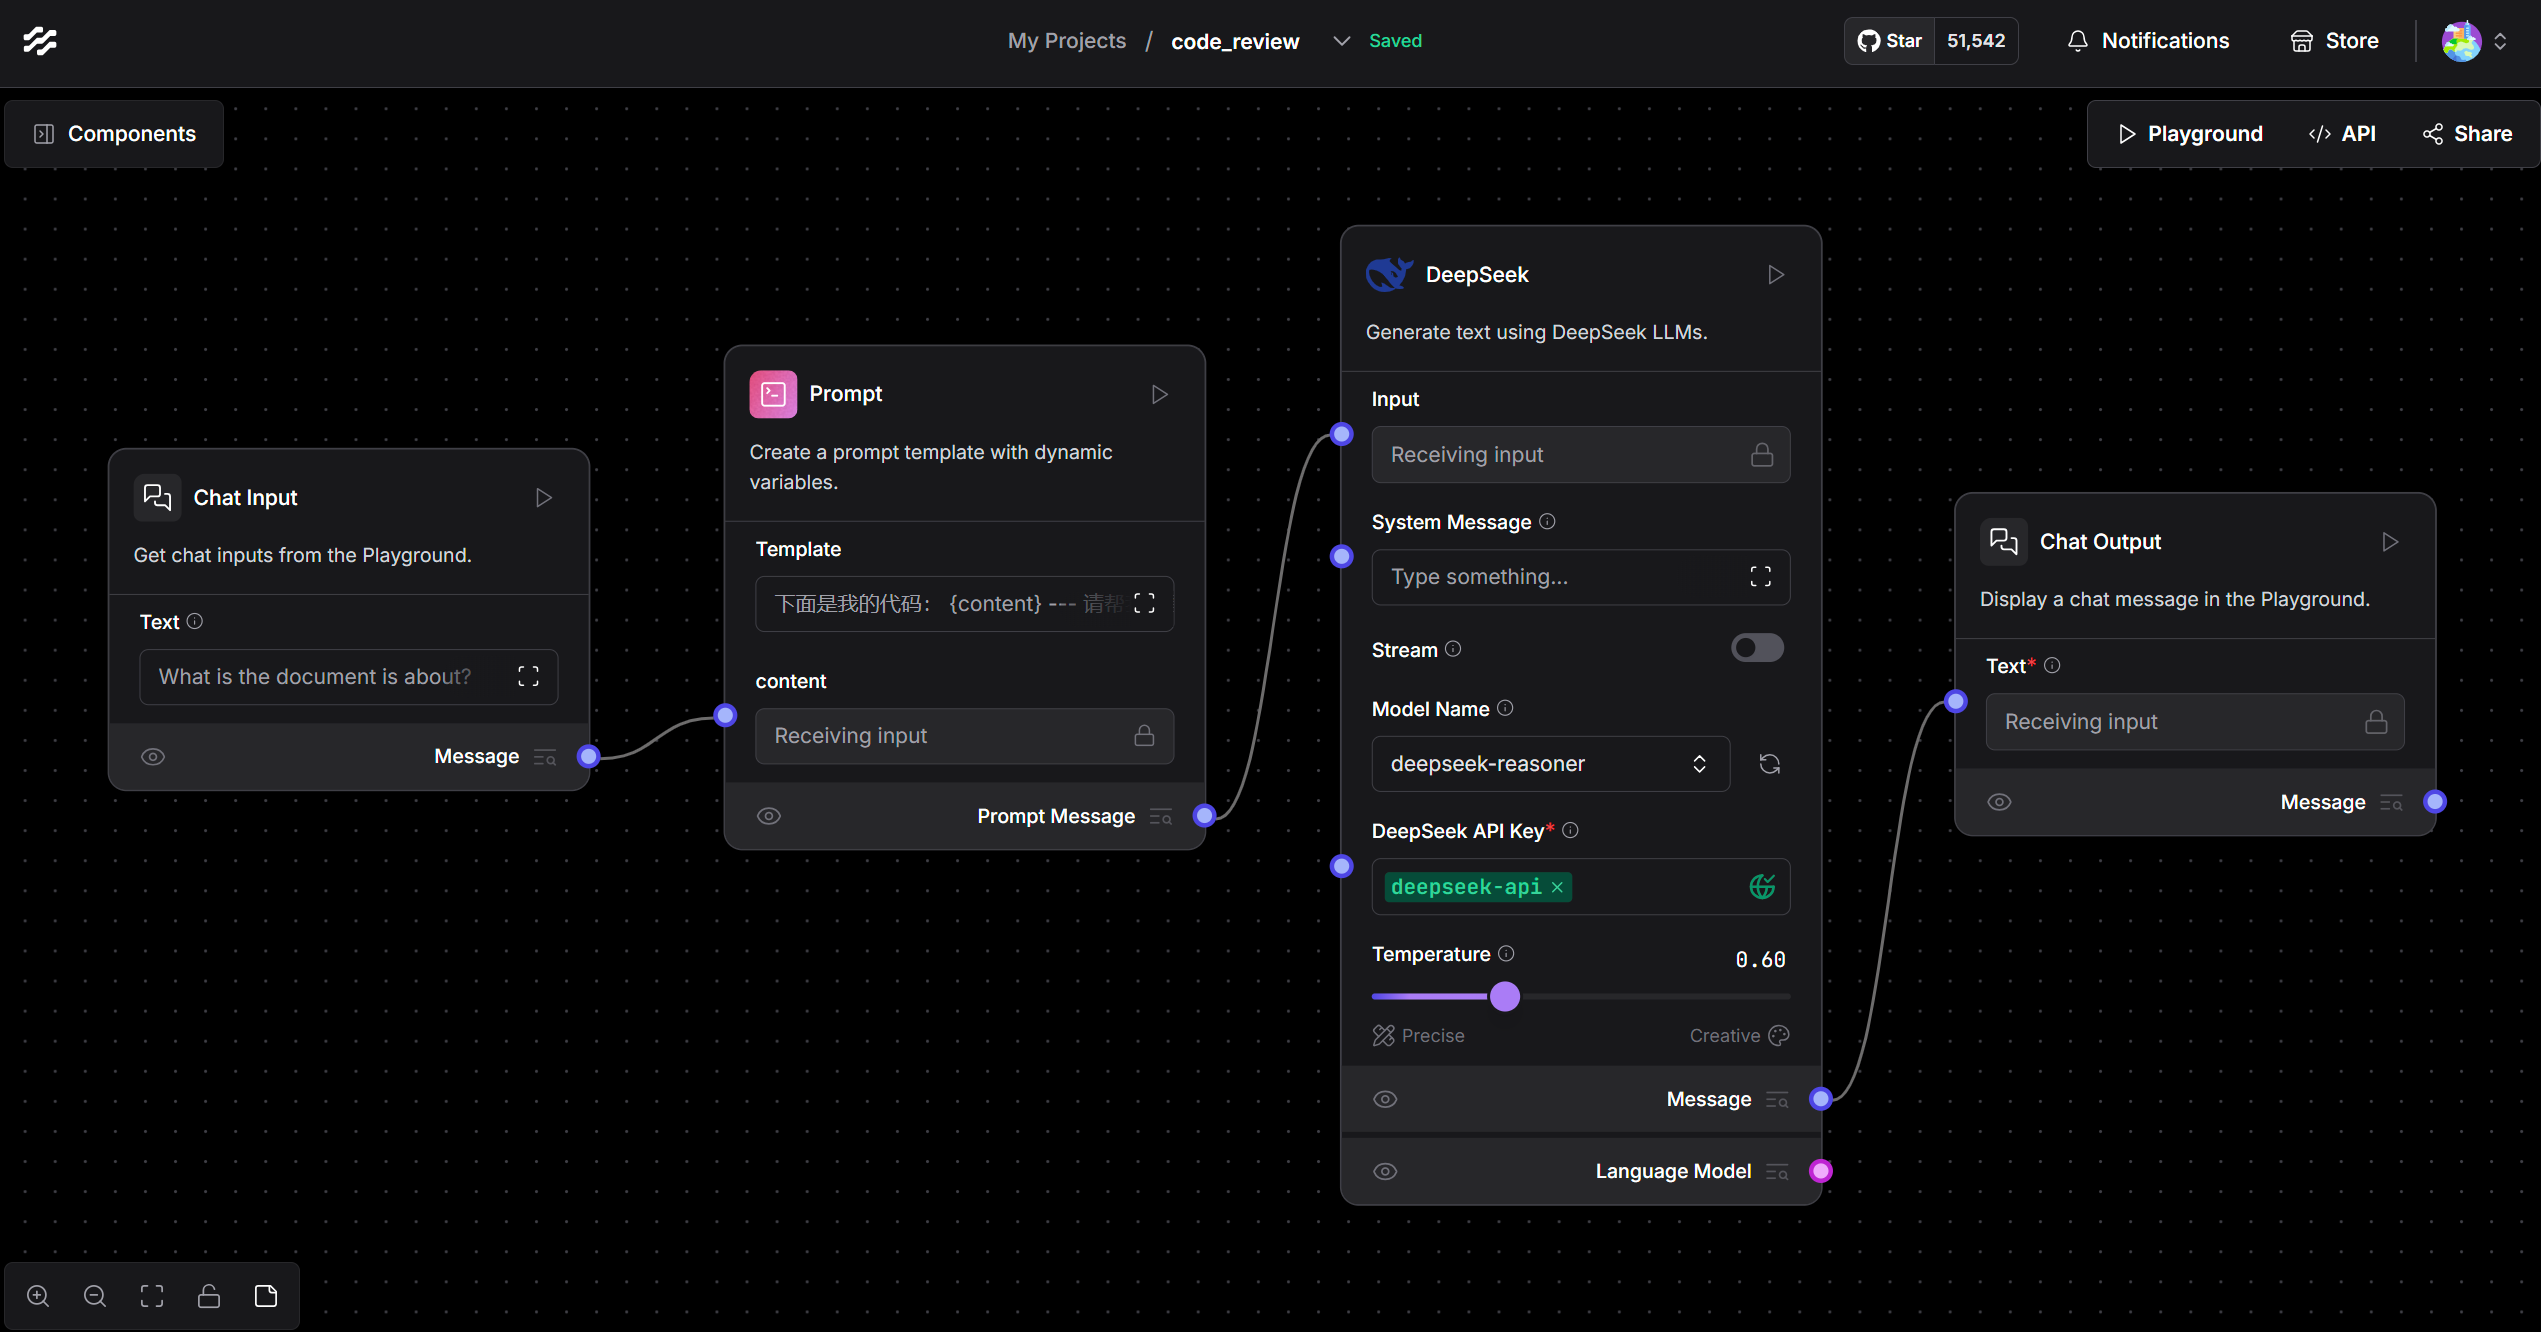Open the Components sidebar panel
This screenshot has width=2541, height=1332.
click(x=114, y=134)
